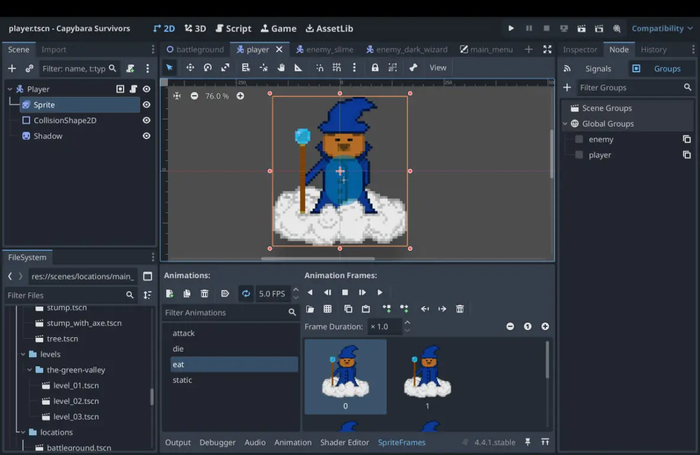
Task: Hide the Player node visibility eye
Action: pos(146,89)
